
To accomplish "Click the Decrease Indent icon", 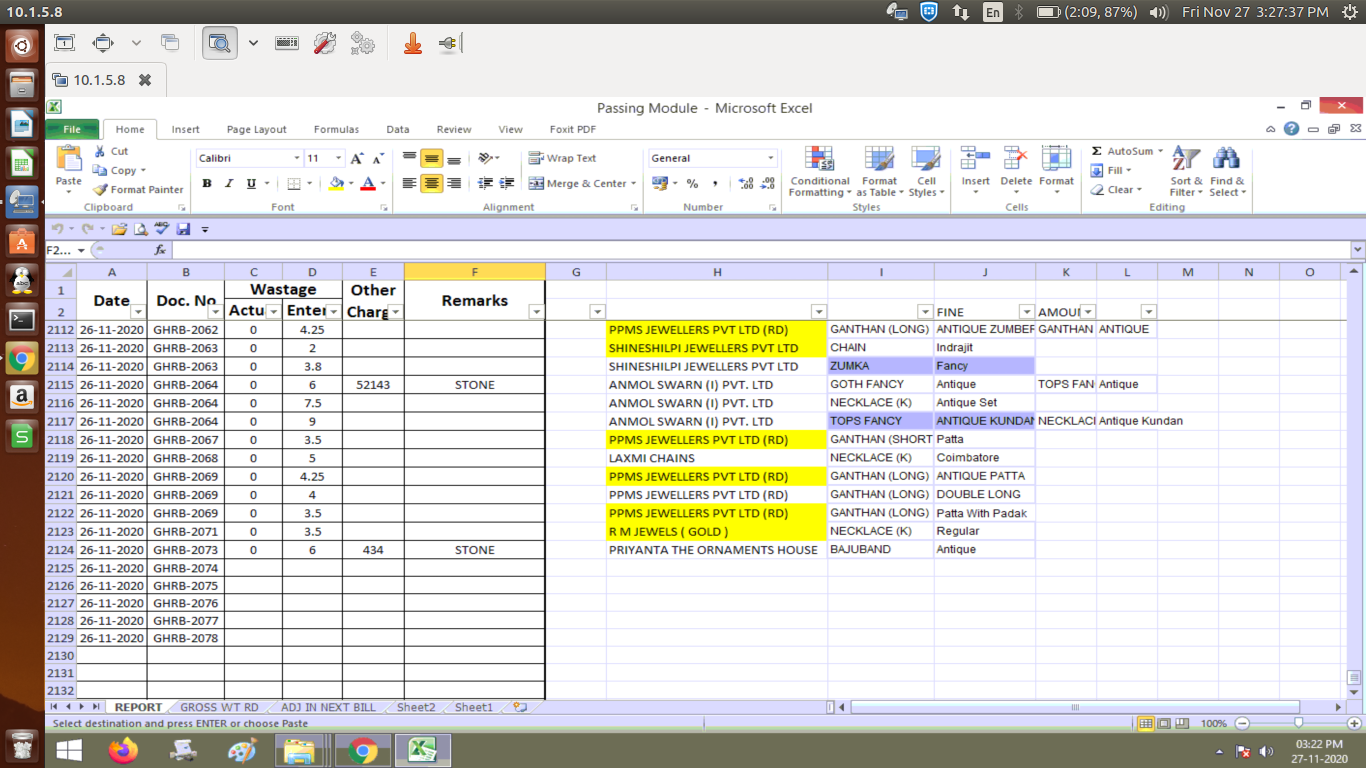I will [x=486, y=183].
